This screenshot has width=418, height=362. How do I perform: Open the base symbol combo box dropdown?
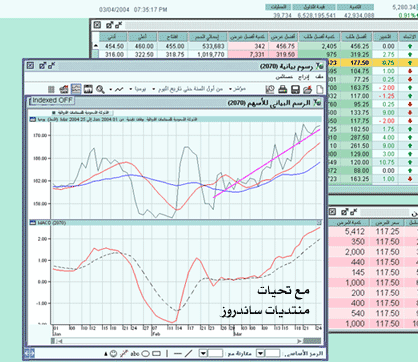pos(261,353)
